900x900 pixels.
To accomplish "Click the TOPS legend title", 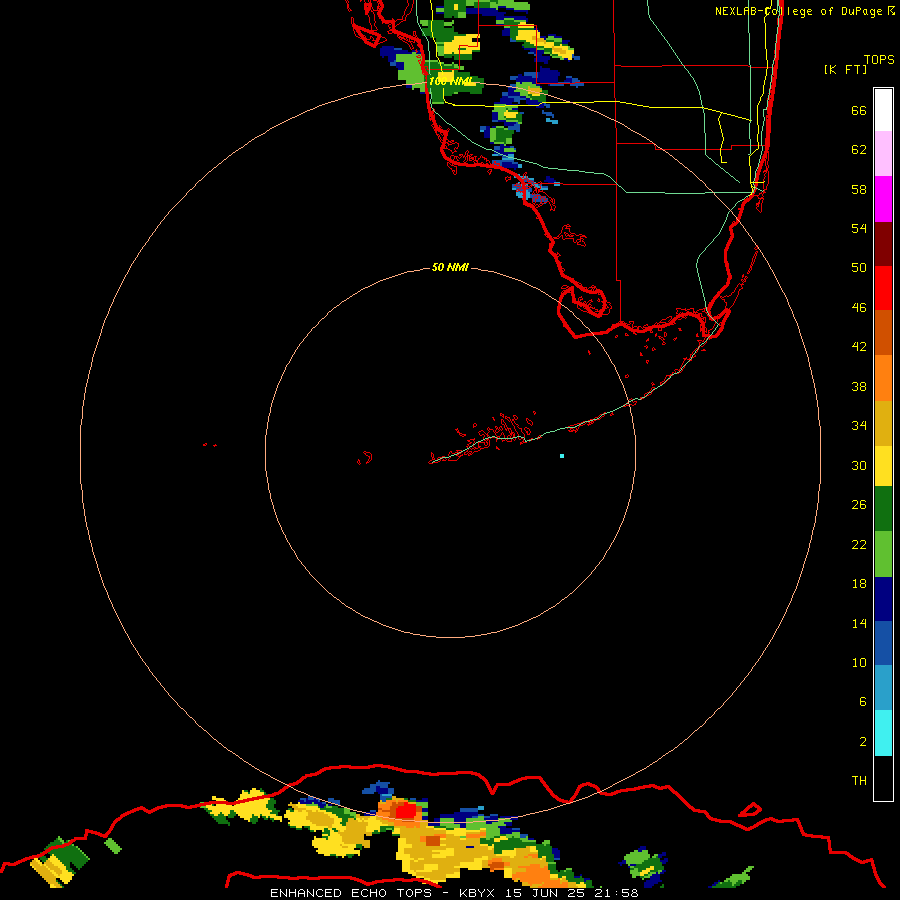I will (x=879, y=59).
